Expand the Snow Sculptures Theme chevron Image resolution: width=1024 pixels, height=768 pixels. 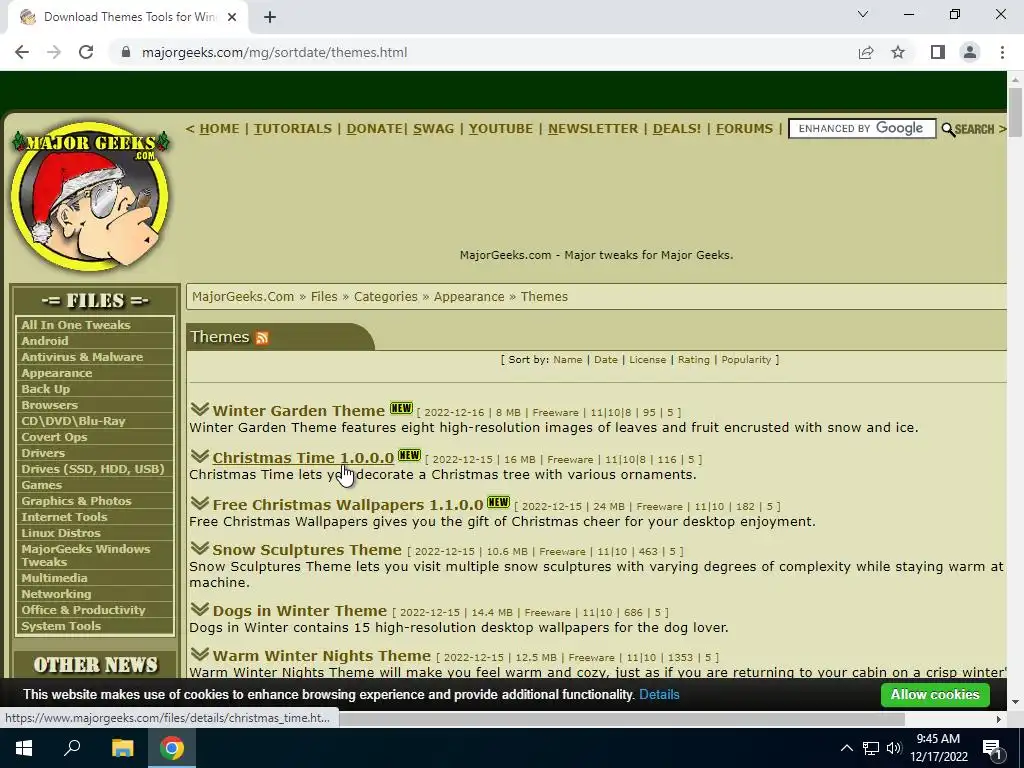(x=200, y=548)
